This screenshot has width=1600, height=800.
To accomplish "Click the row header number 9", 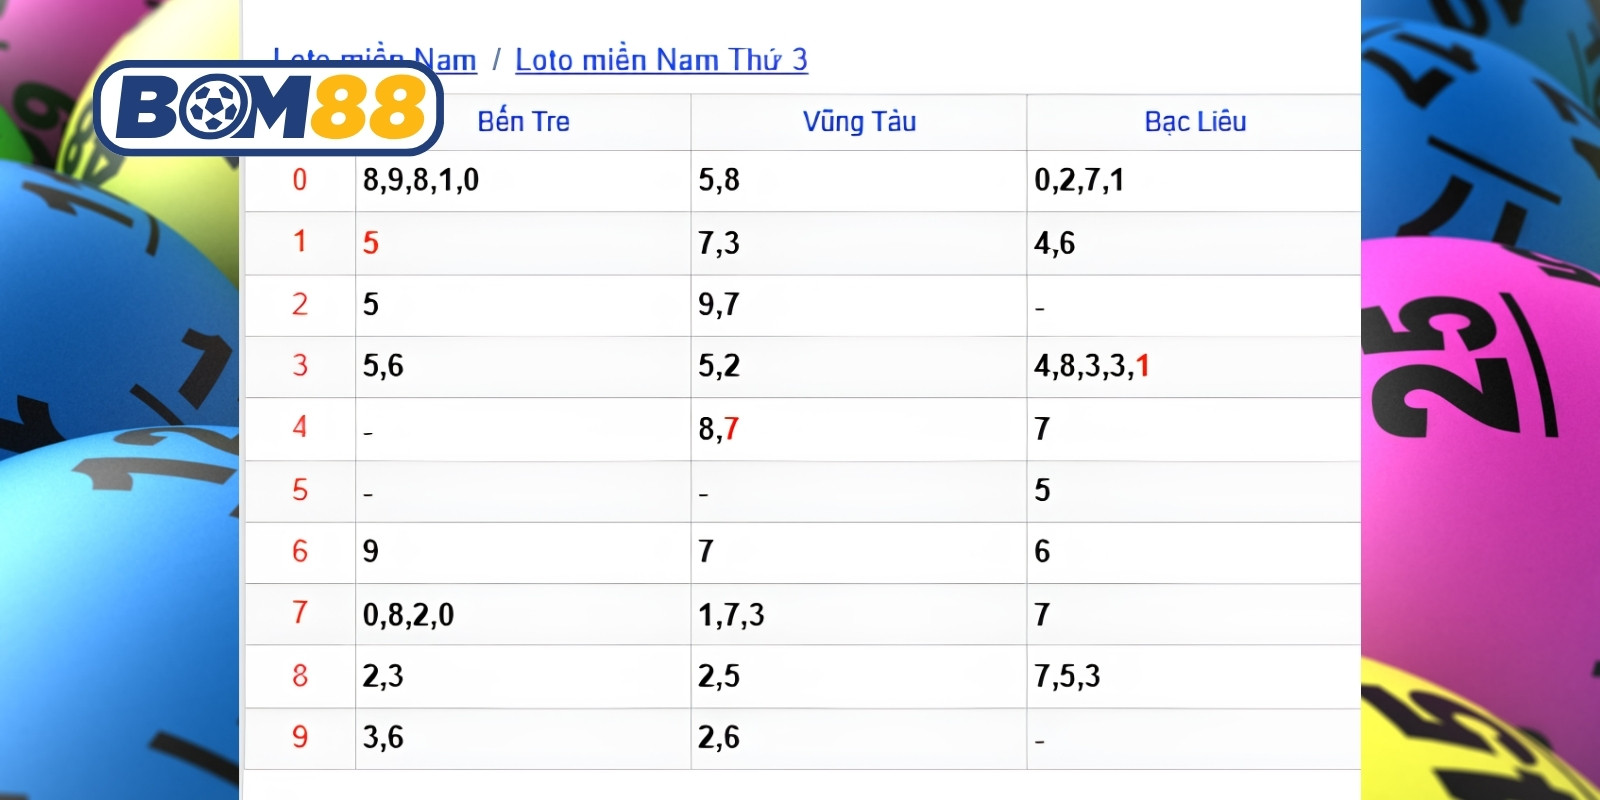I will (299, 737).
